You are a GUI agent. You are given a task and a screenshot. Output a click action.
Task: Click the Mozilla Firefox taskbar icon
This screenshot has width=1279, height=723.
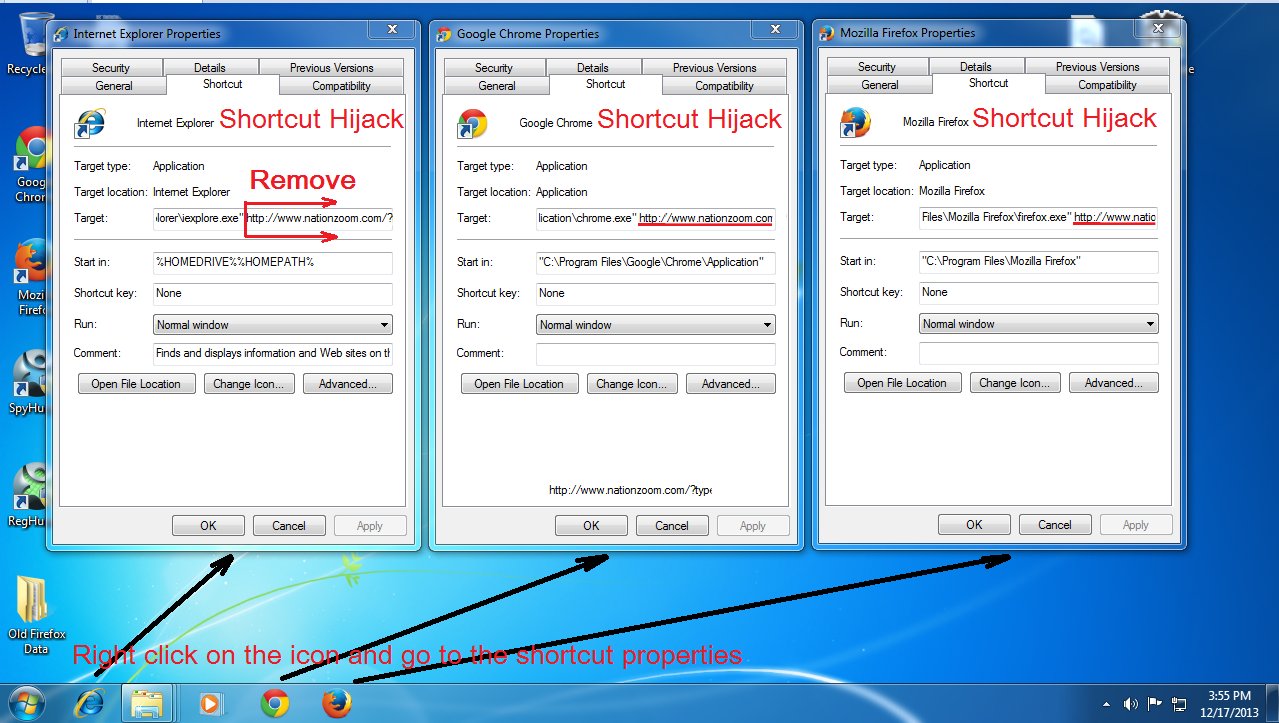(x=337, y=703)
